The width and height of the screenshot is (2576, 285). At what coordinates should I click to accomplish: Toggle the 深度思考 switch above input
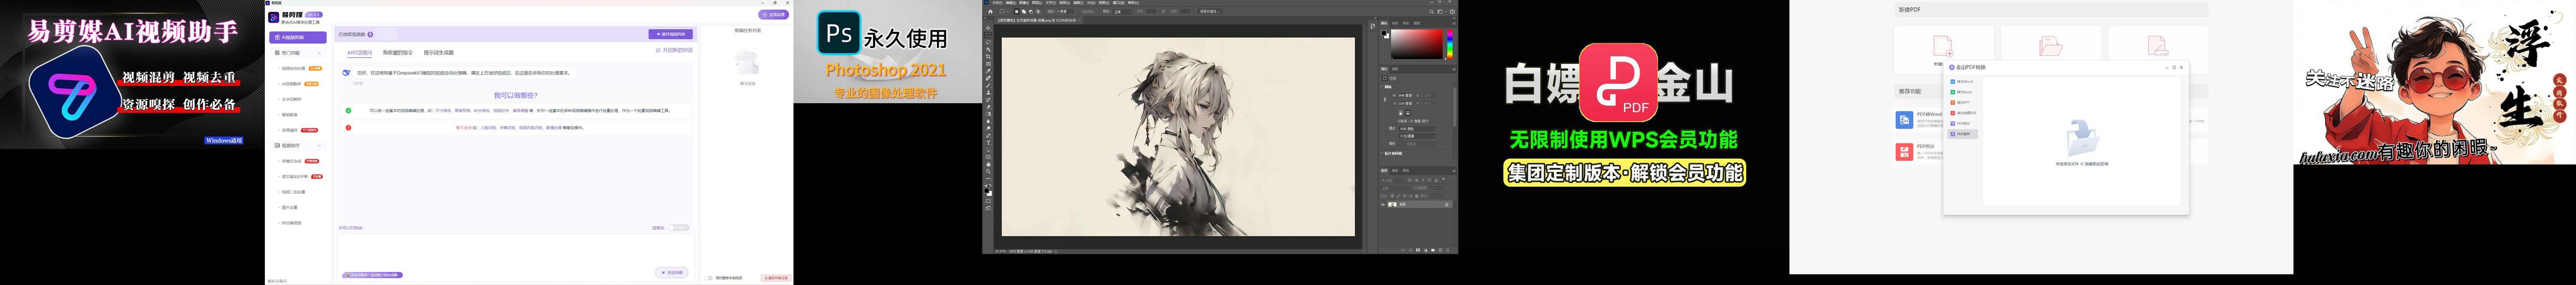tap(680, 228)
